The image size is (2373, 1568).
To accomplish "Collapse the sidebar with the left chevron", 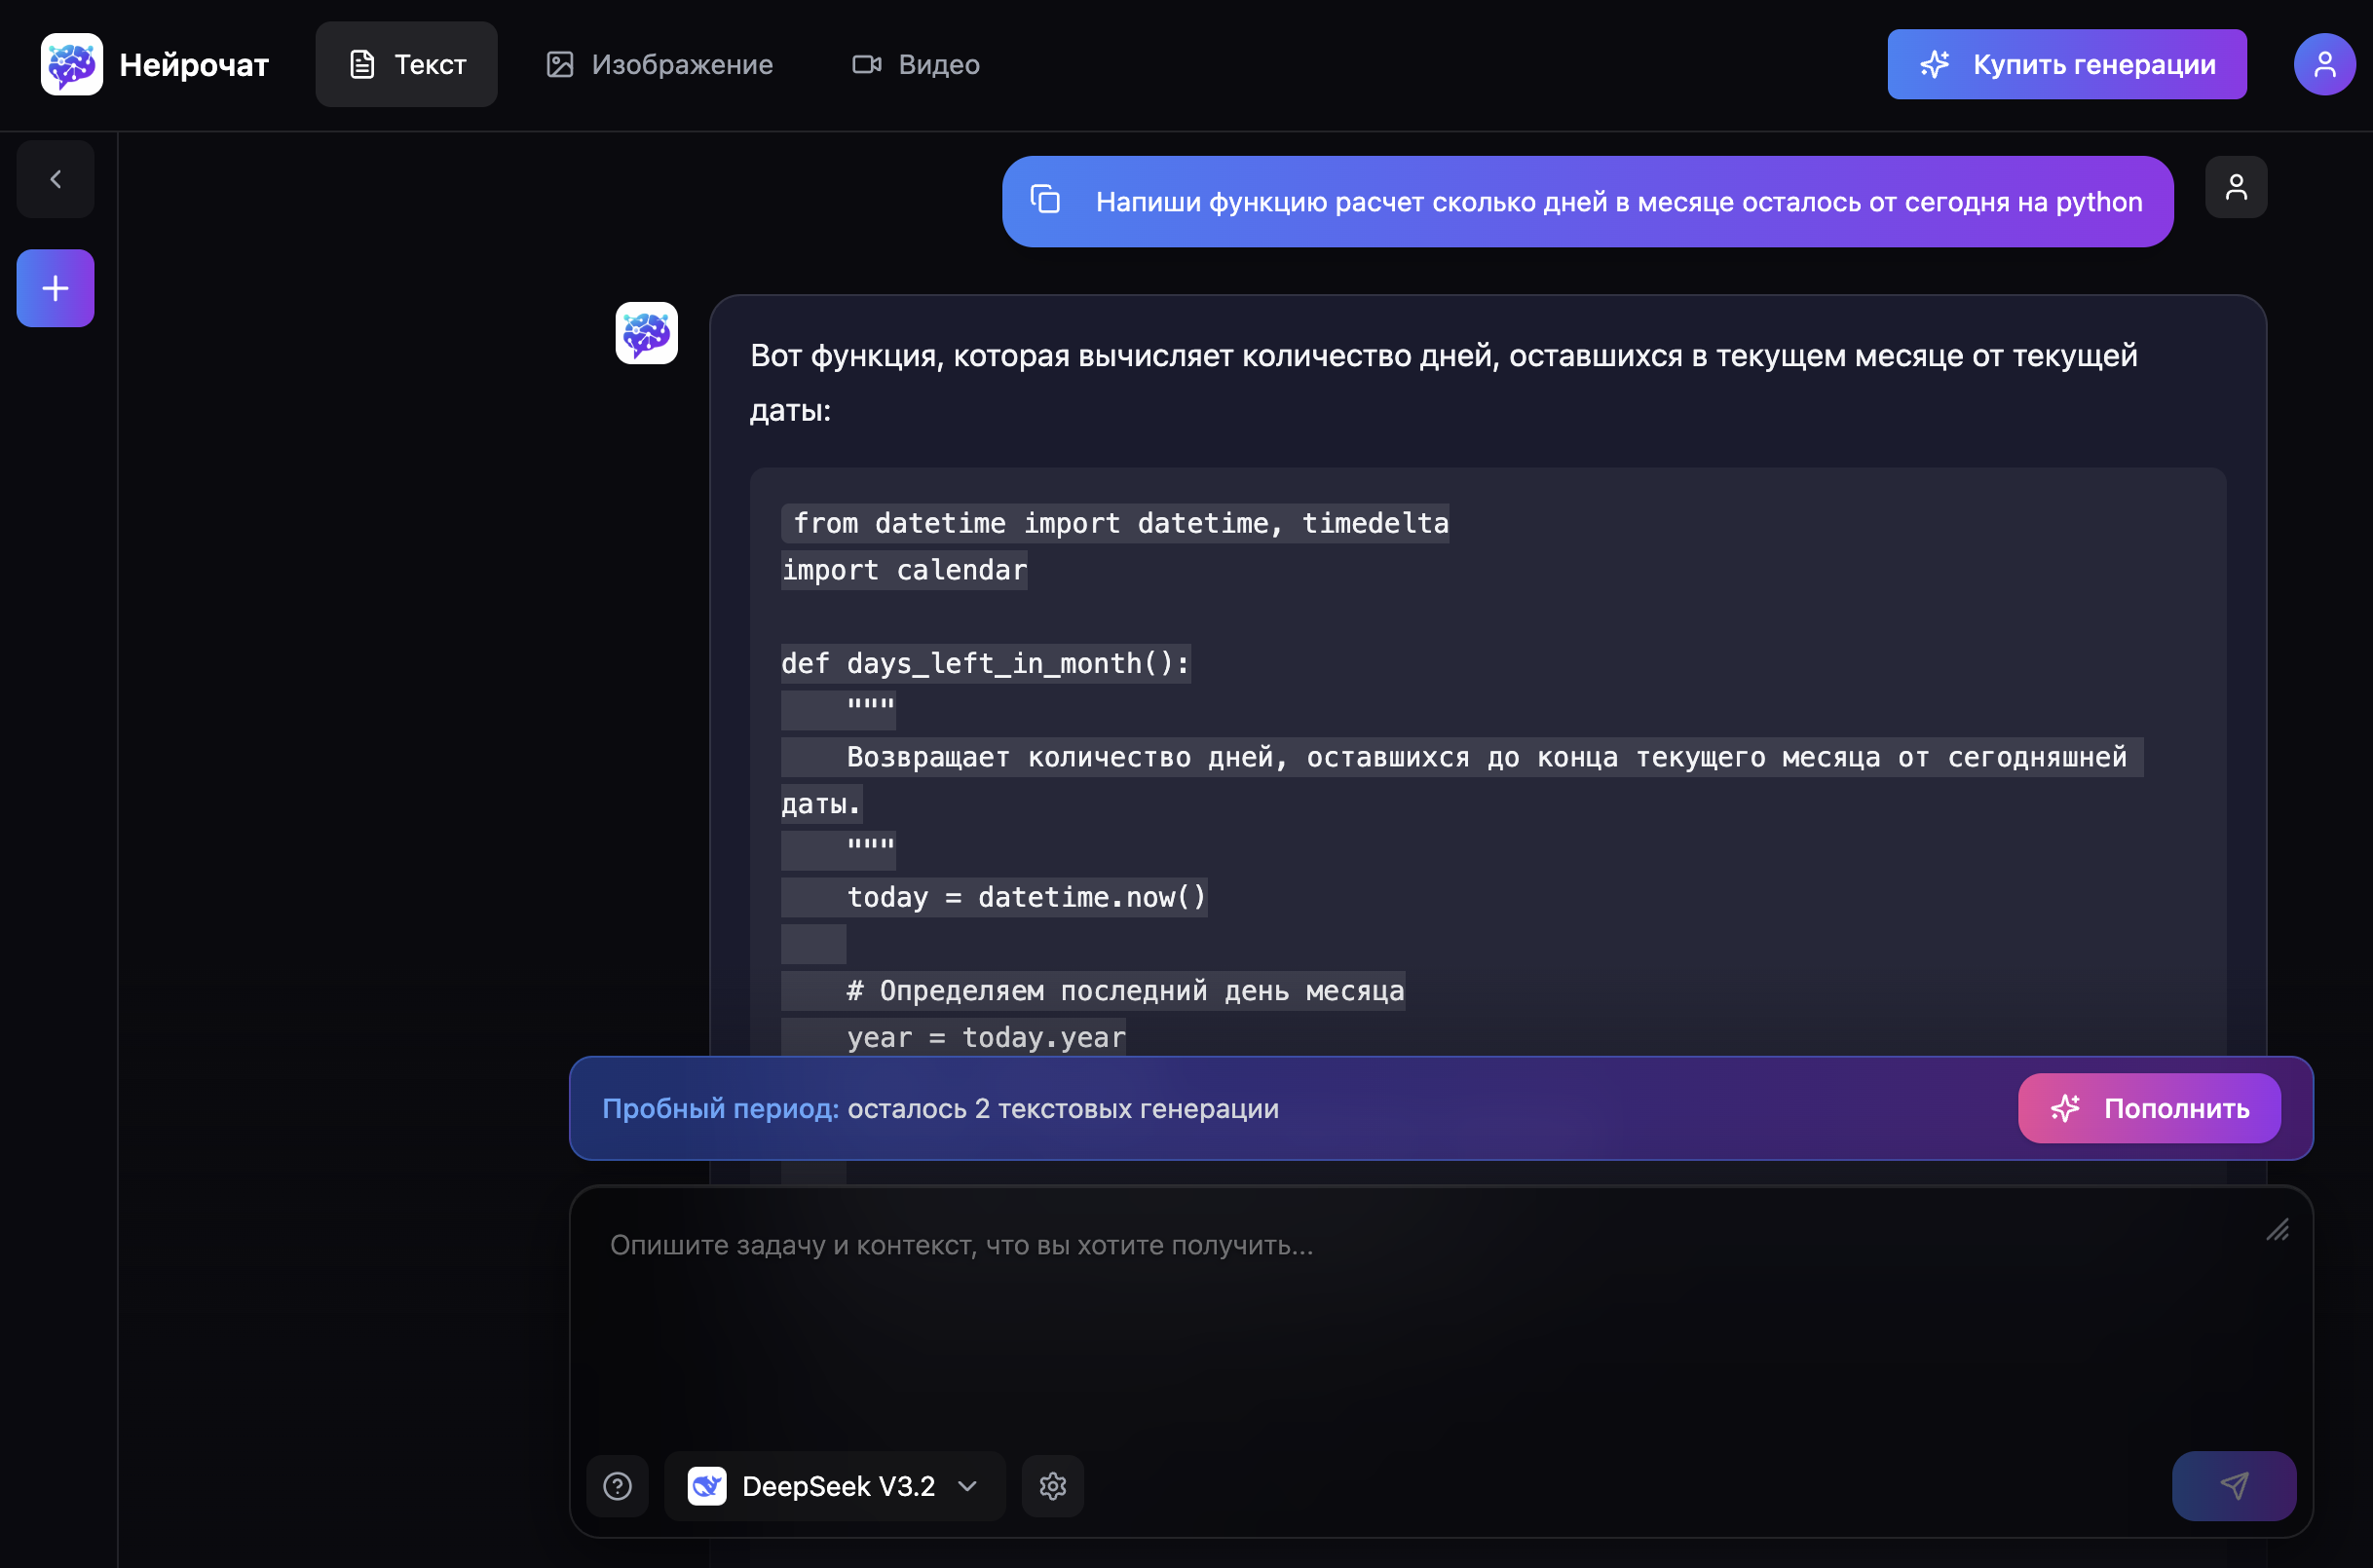I will [55, 179].
